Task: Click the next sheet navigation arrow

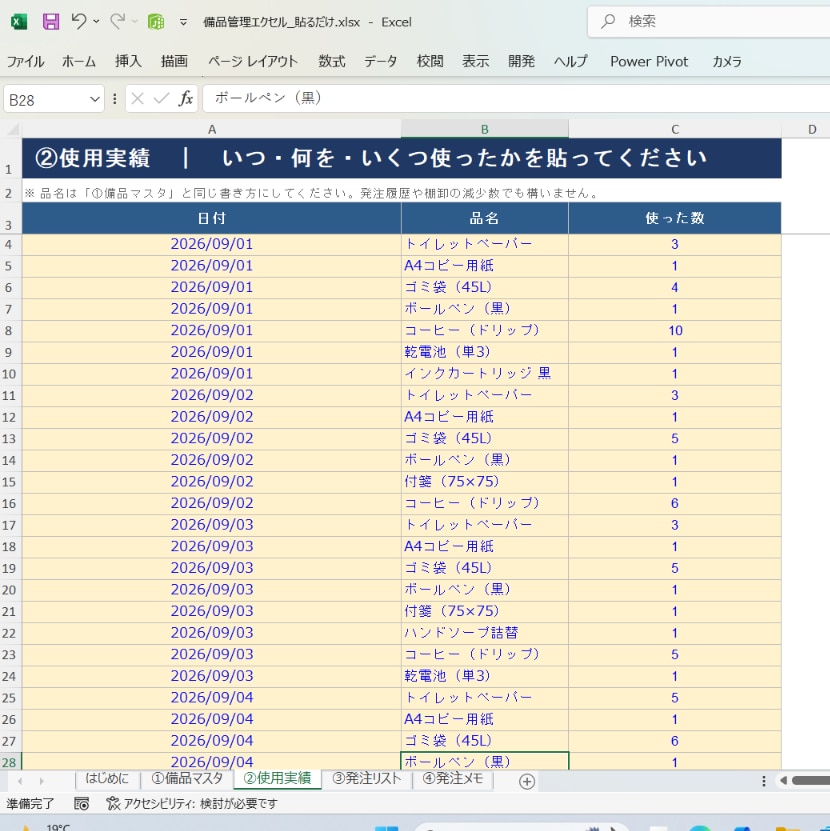Action: coord(41,781)
